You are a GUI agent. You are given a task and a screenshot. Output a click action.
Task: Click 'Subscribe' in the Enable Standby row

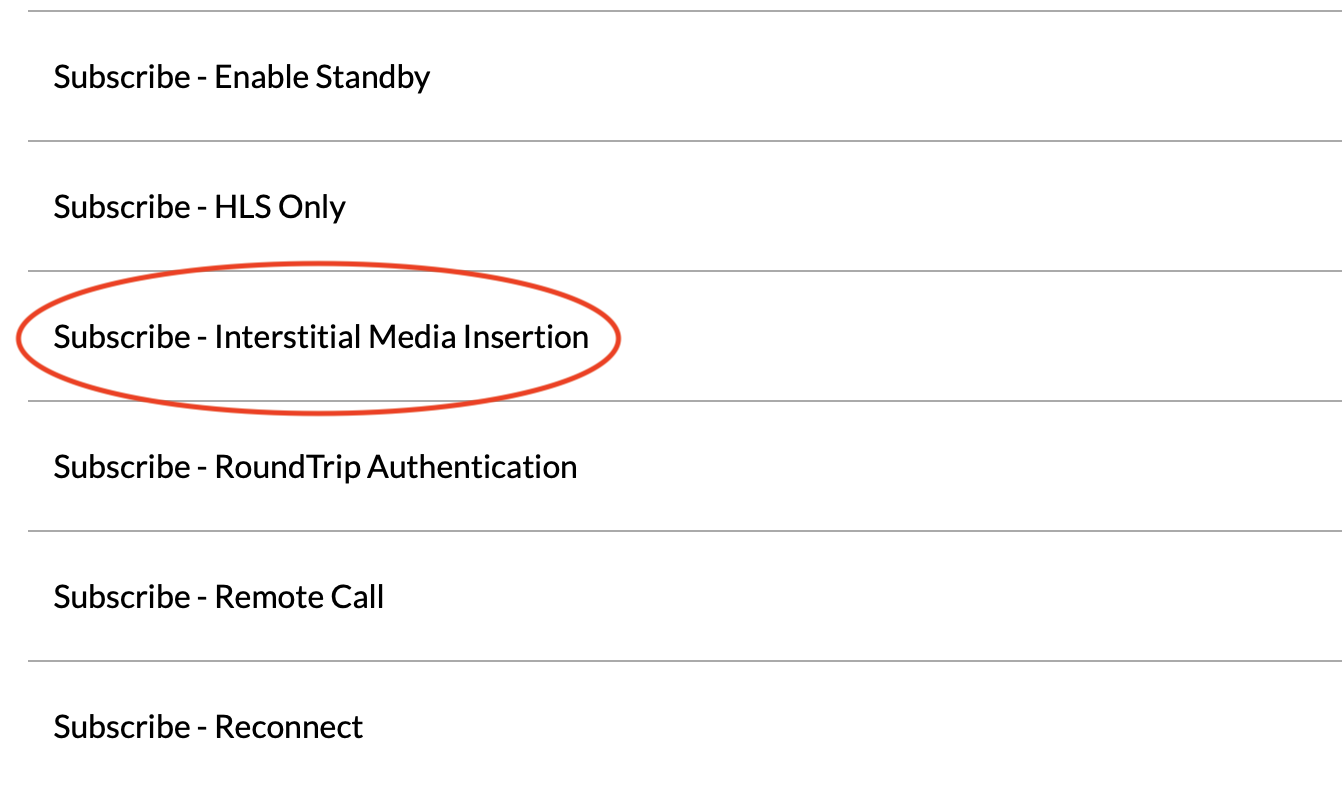(122, 77)
